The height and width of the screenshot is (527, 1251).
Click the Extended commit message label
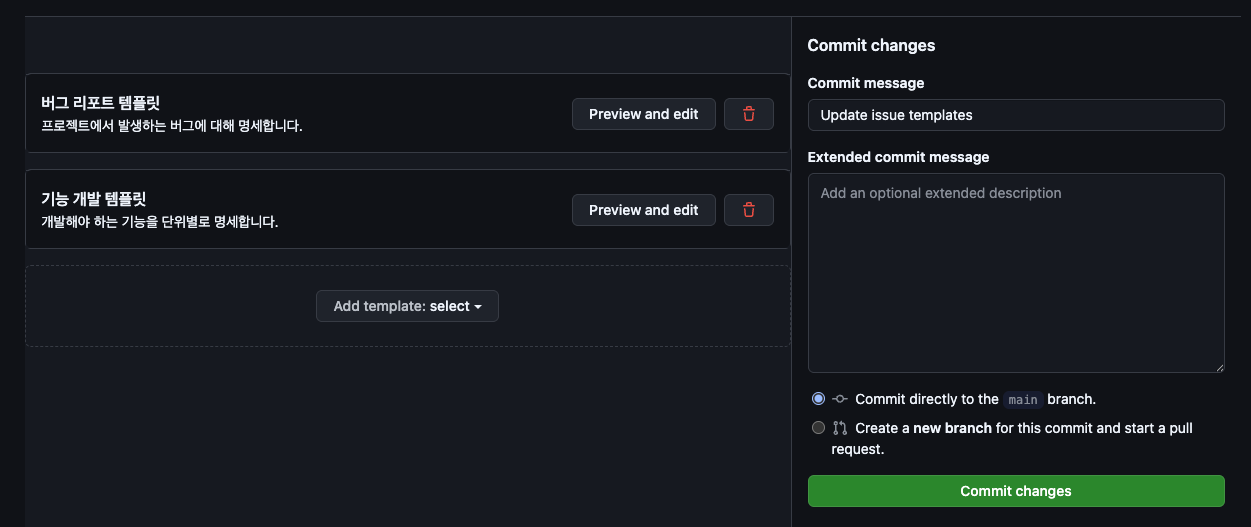899,157
